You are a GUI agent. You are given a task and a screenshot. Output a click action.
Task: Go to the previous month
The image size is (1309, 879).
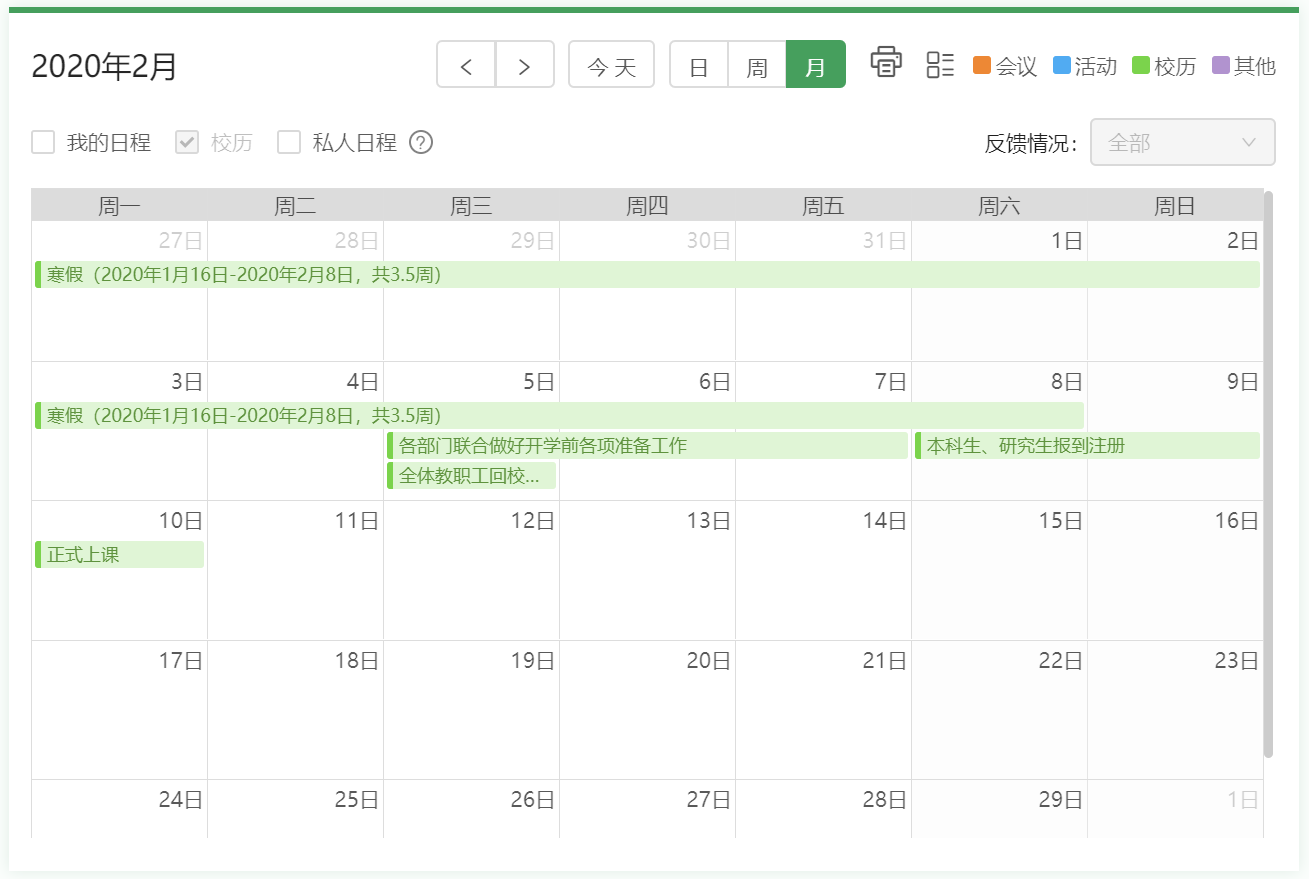(466, 65)
